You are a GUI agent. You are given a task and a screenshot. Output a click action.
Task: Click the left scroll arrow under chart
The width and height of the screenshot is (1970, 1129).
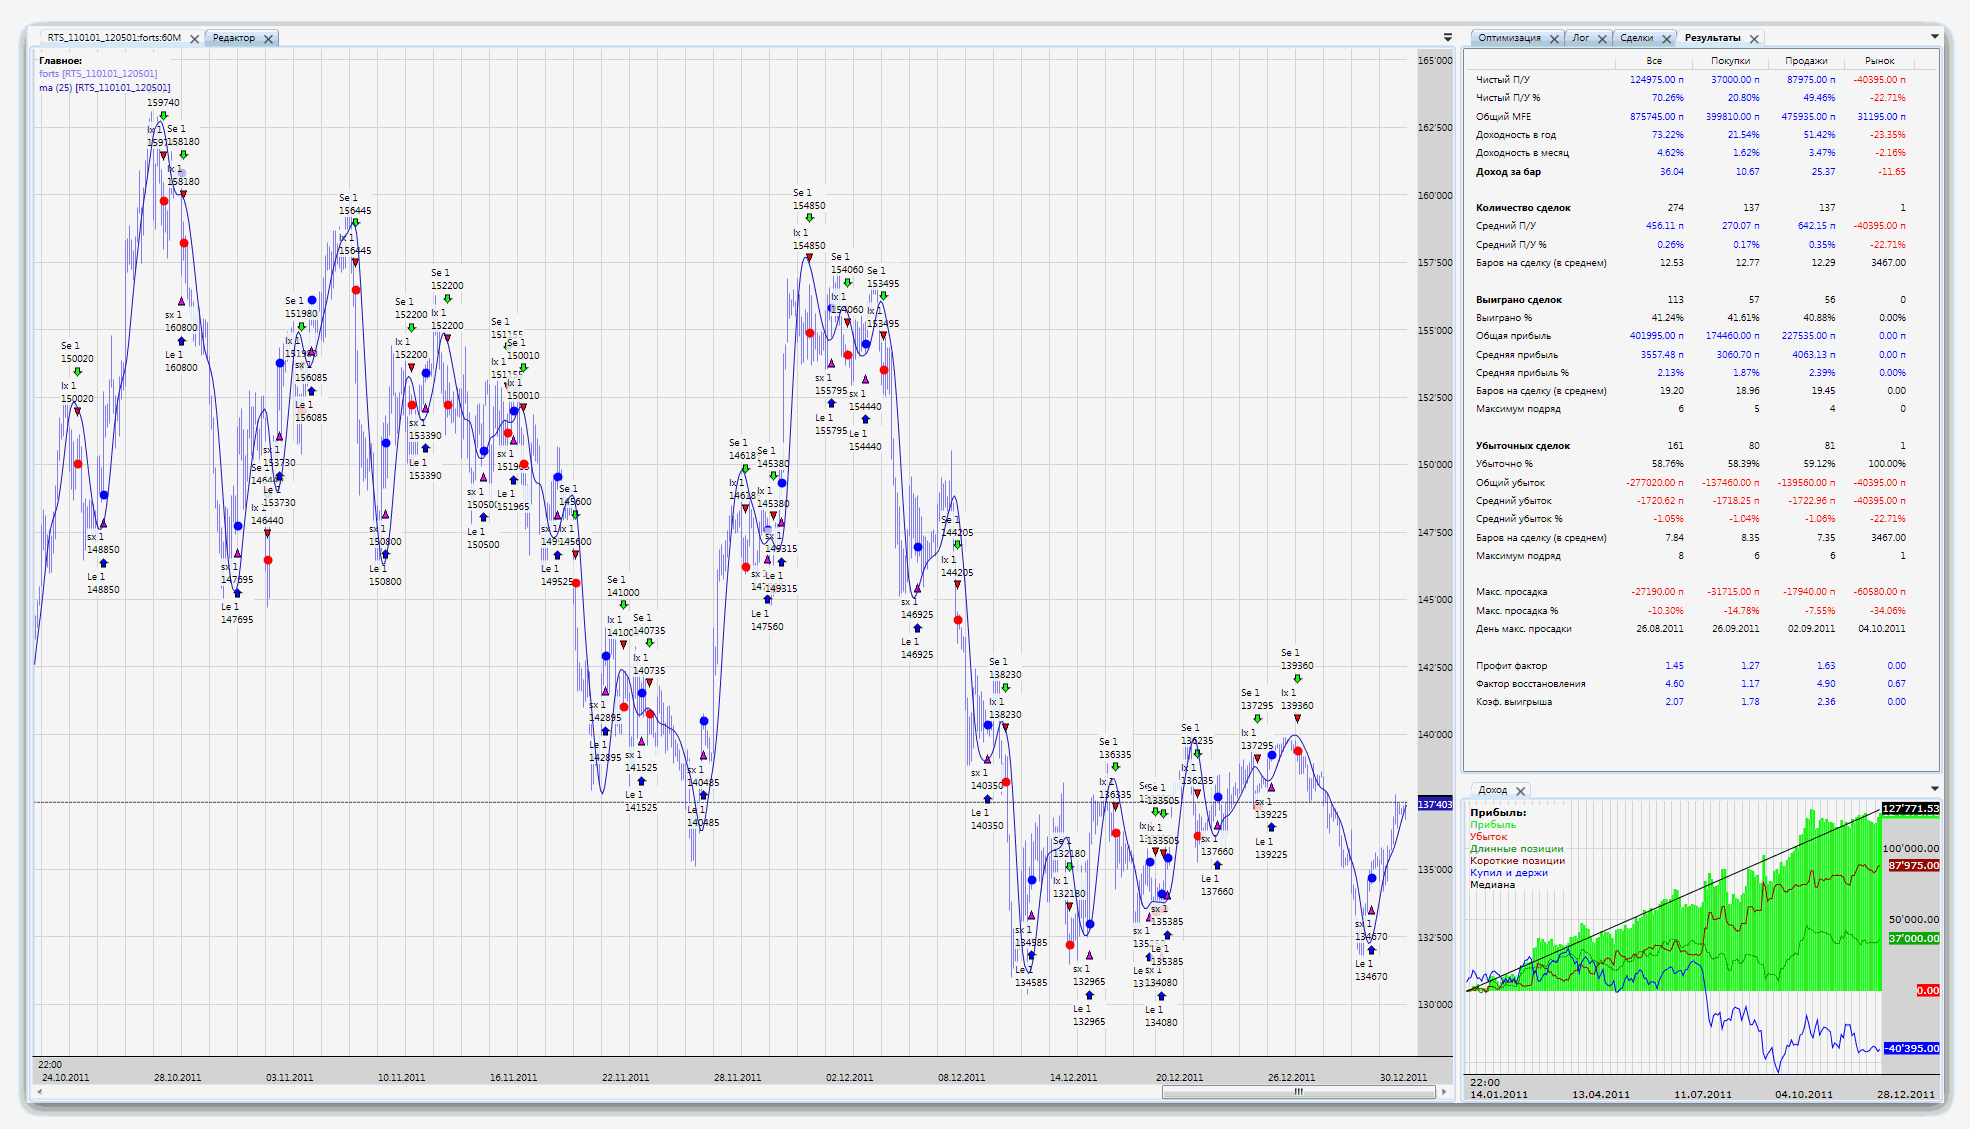[40, 1092]
